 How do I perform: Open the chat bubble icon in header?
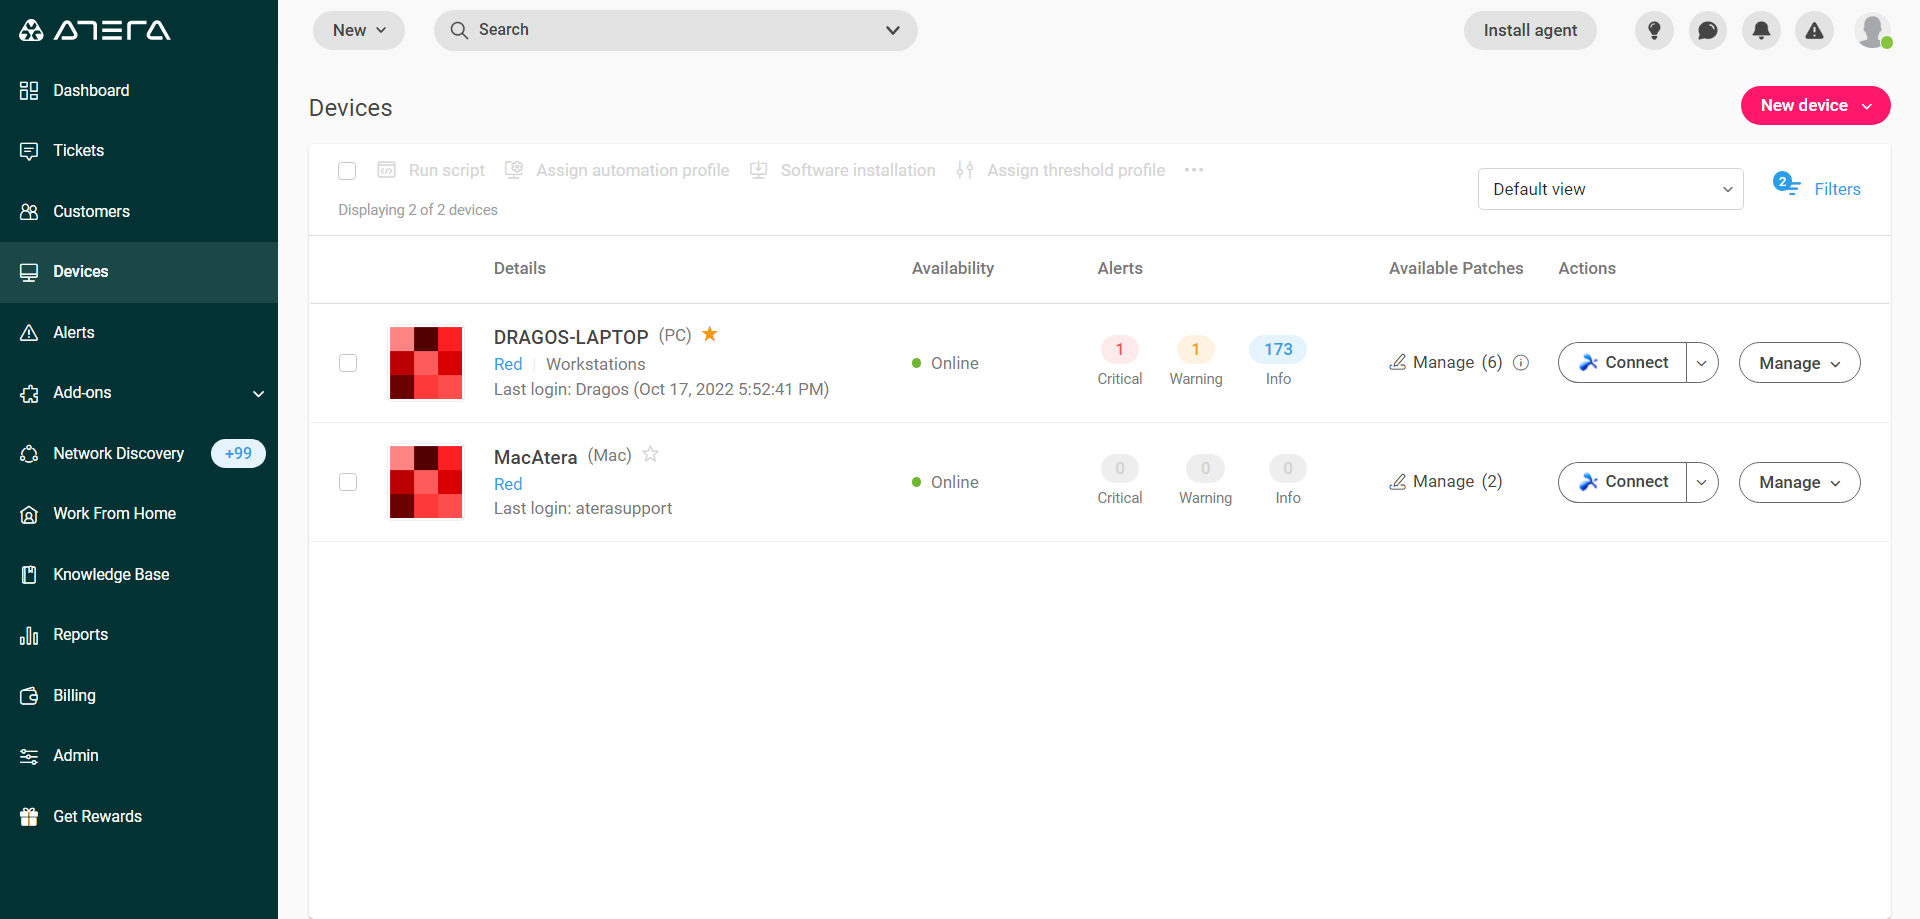(x=1708, y=30)
